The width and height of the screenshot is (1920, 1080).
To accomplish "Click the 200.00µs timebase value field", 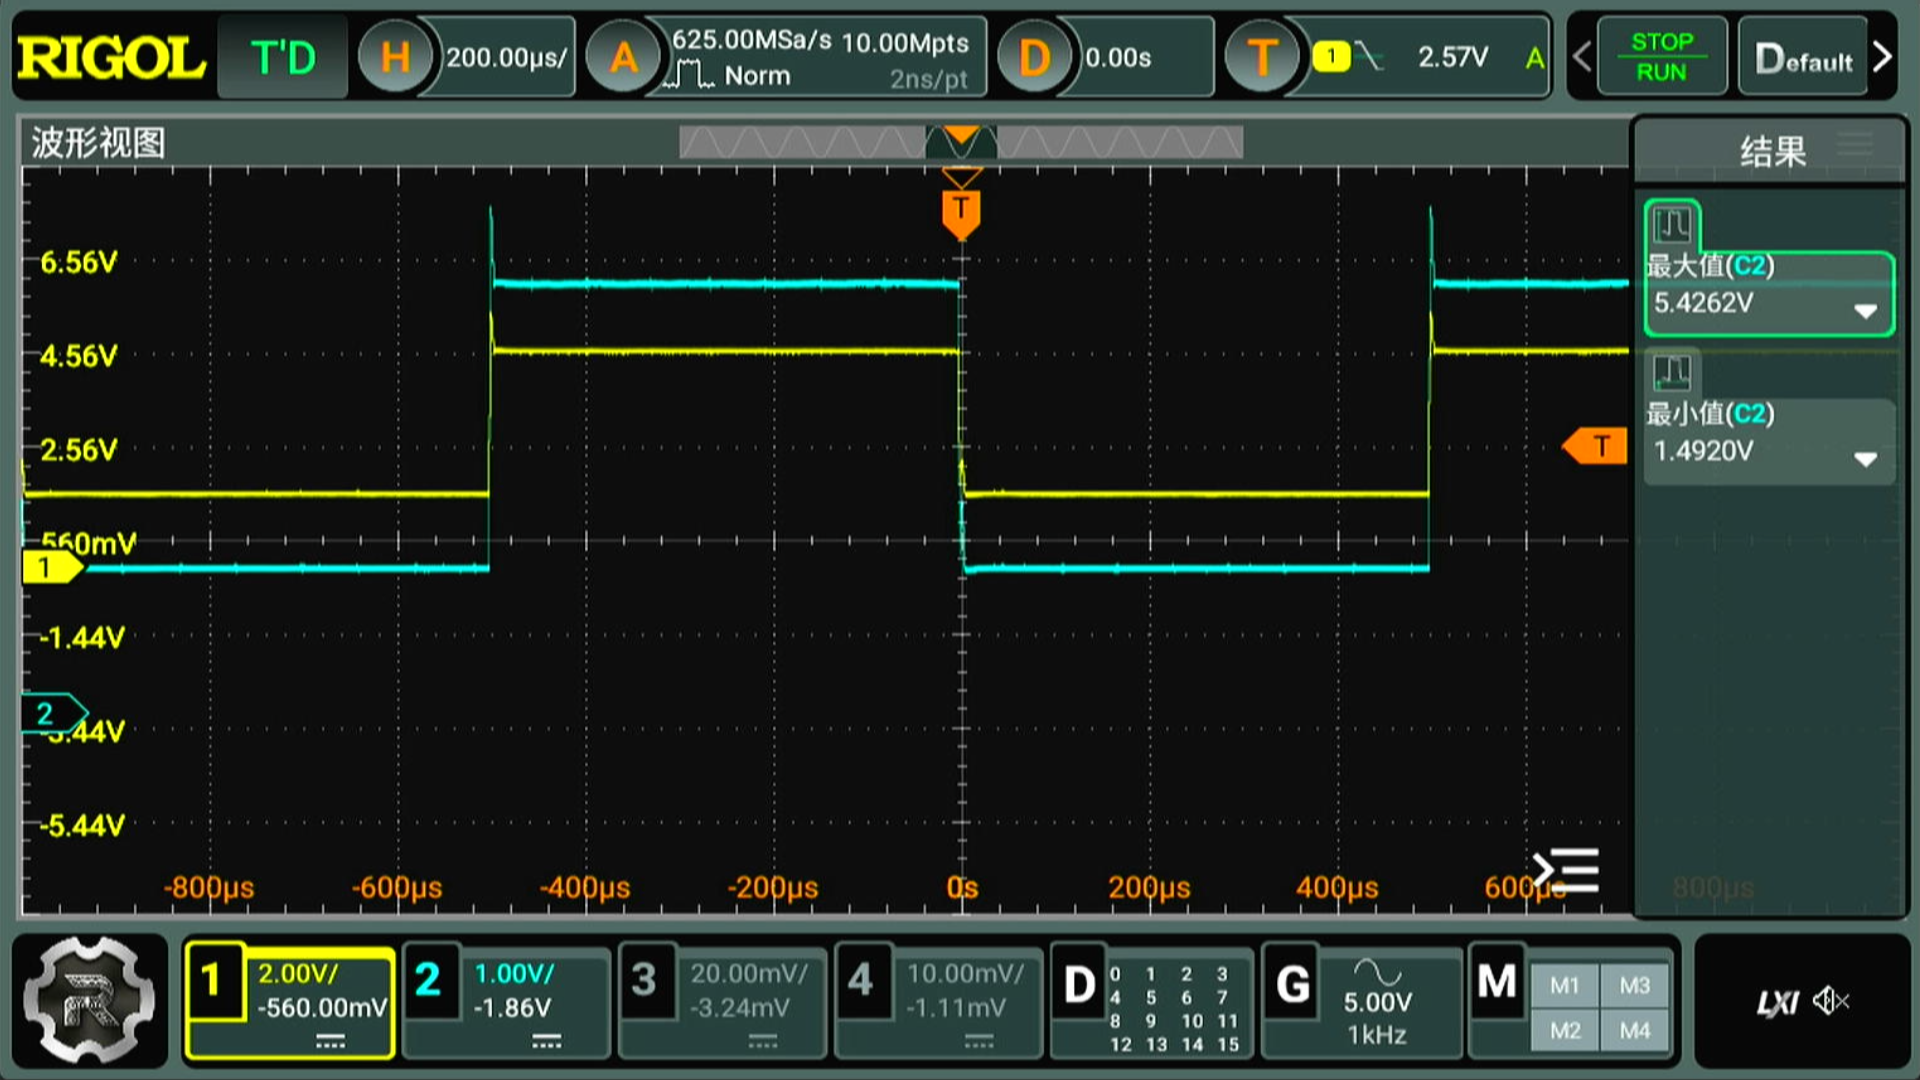I will coord(506,58).
